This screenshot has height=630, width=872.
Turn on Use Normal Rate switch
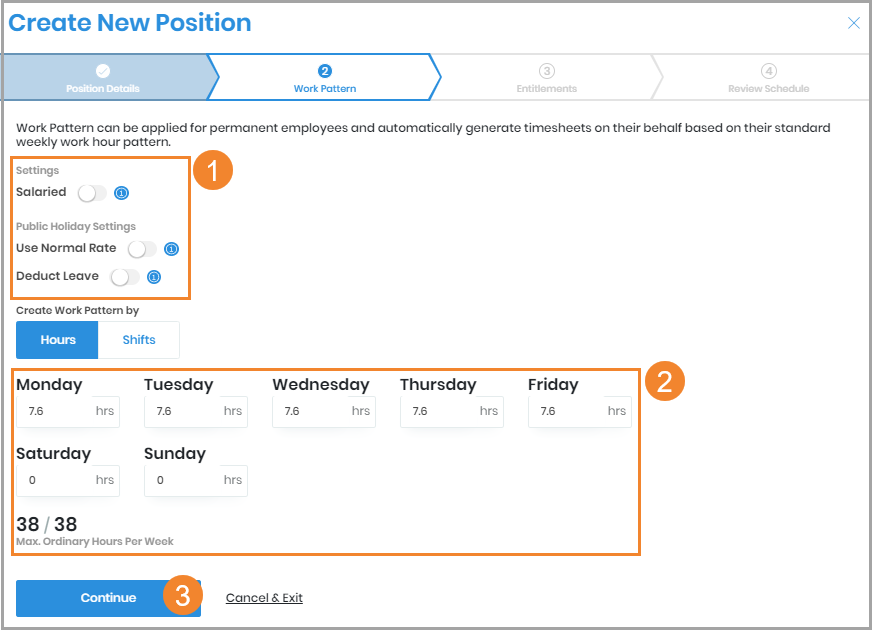[x=142, y=249]
